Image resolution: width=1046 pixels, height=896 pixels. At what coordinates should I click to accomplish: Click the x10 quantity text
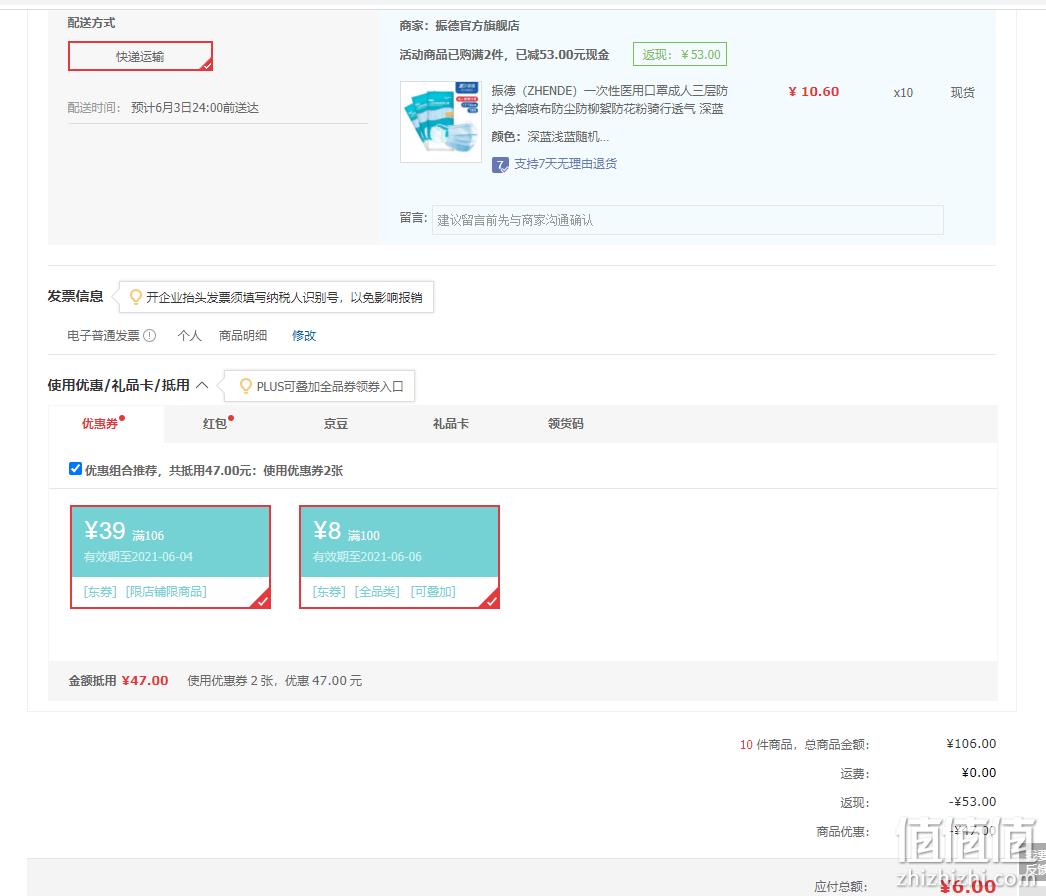(903, 93)
